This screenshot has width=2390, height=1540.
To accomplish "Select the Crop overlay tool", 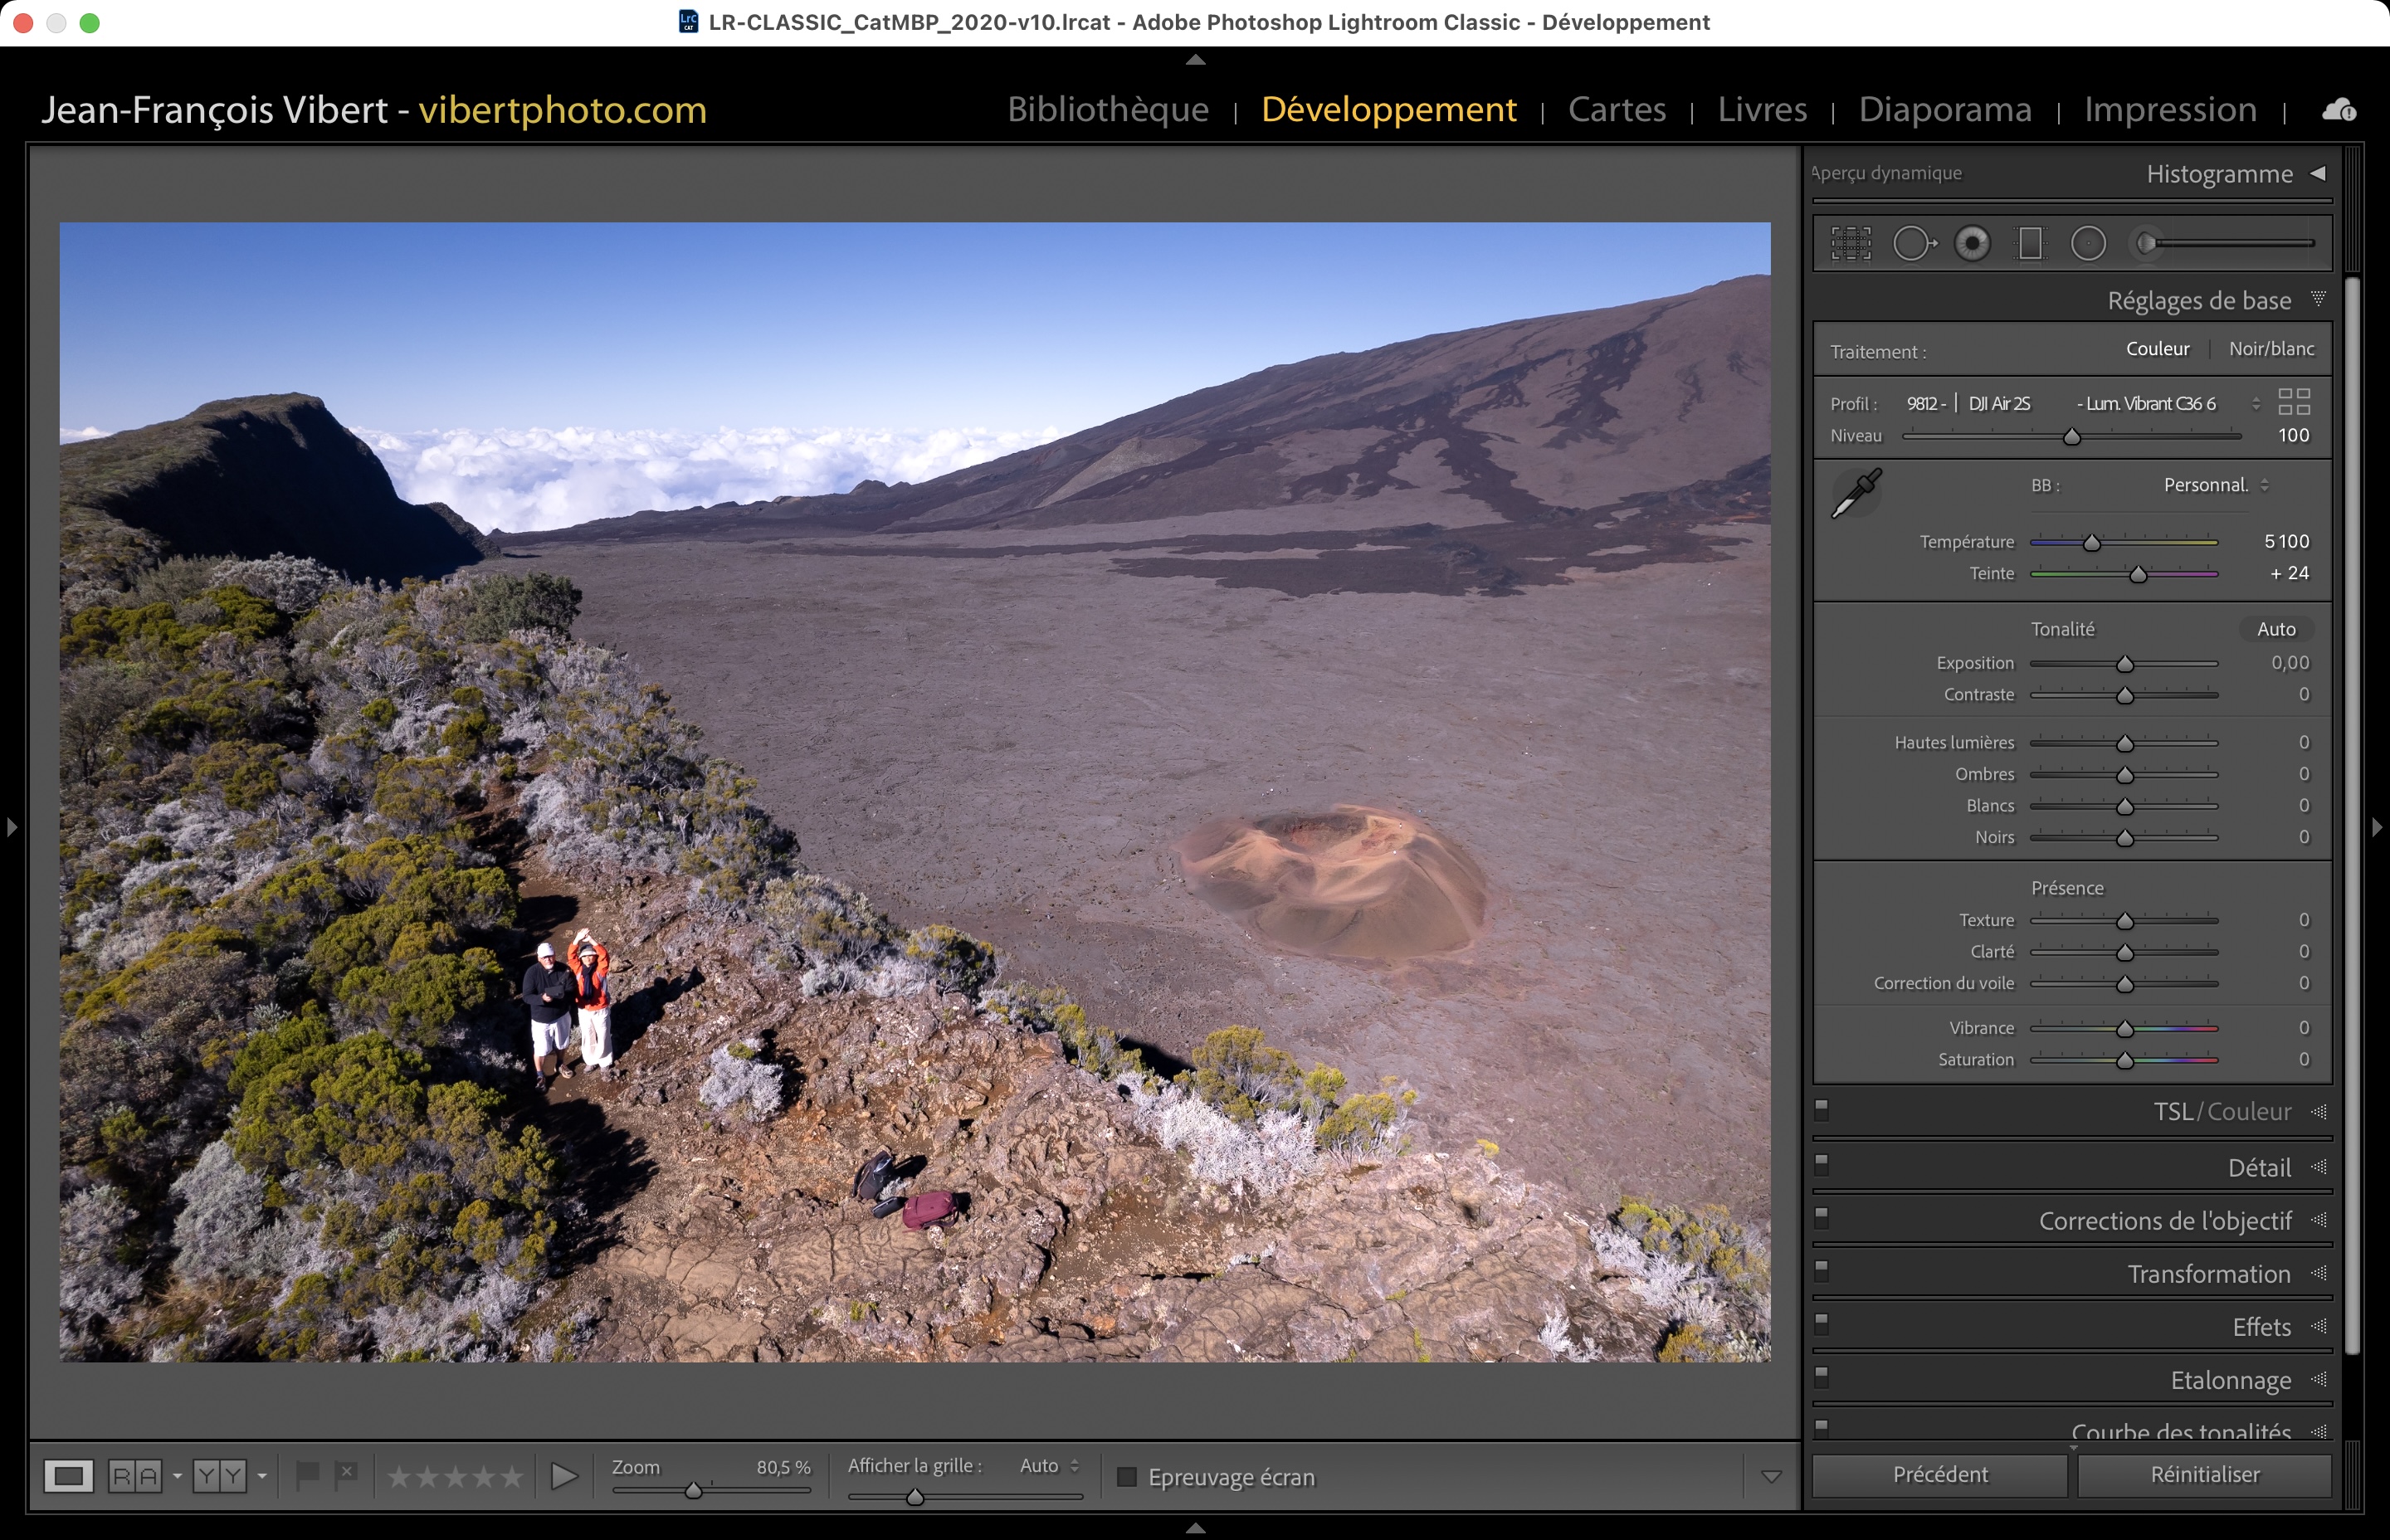I will tap(1850, 243).
